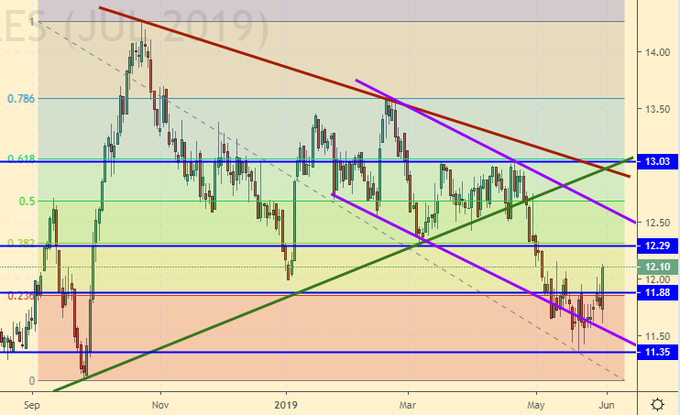The width and height of the screenshot is (680, 415).
Task: Select the 0.618 Fibonacci level label
Action: point(21,159)
